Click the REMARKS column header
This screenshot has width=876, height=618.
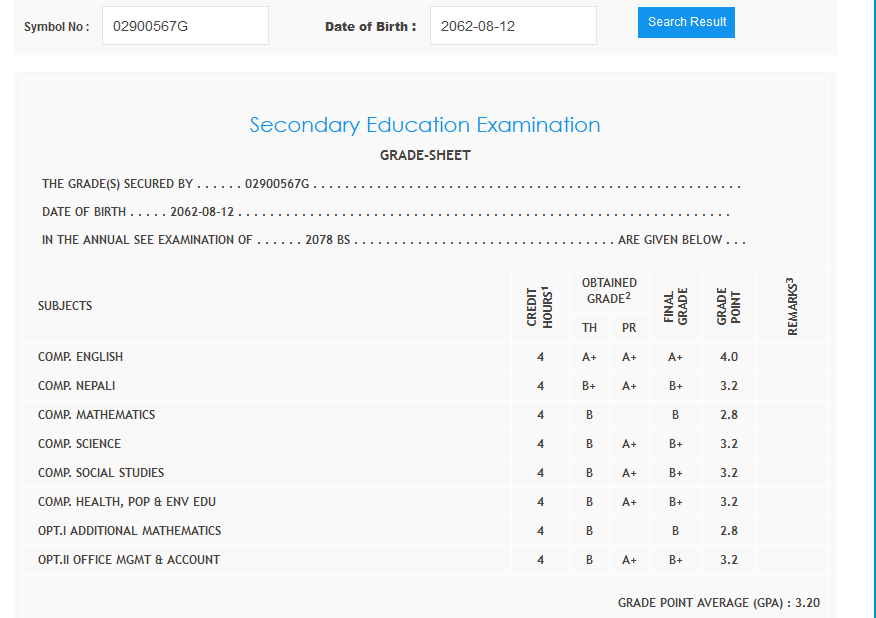click(792, 306)
